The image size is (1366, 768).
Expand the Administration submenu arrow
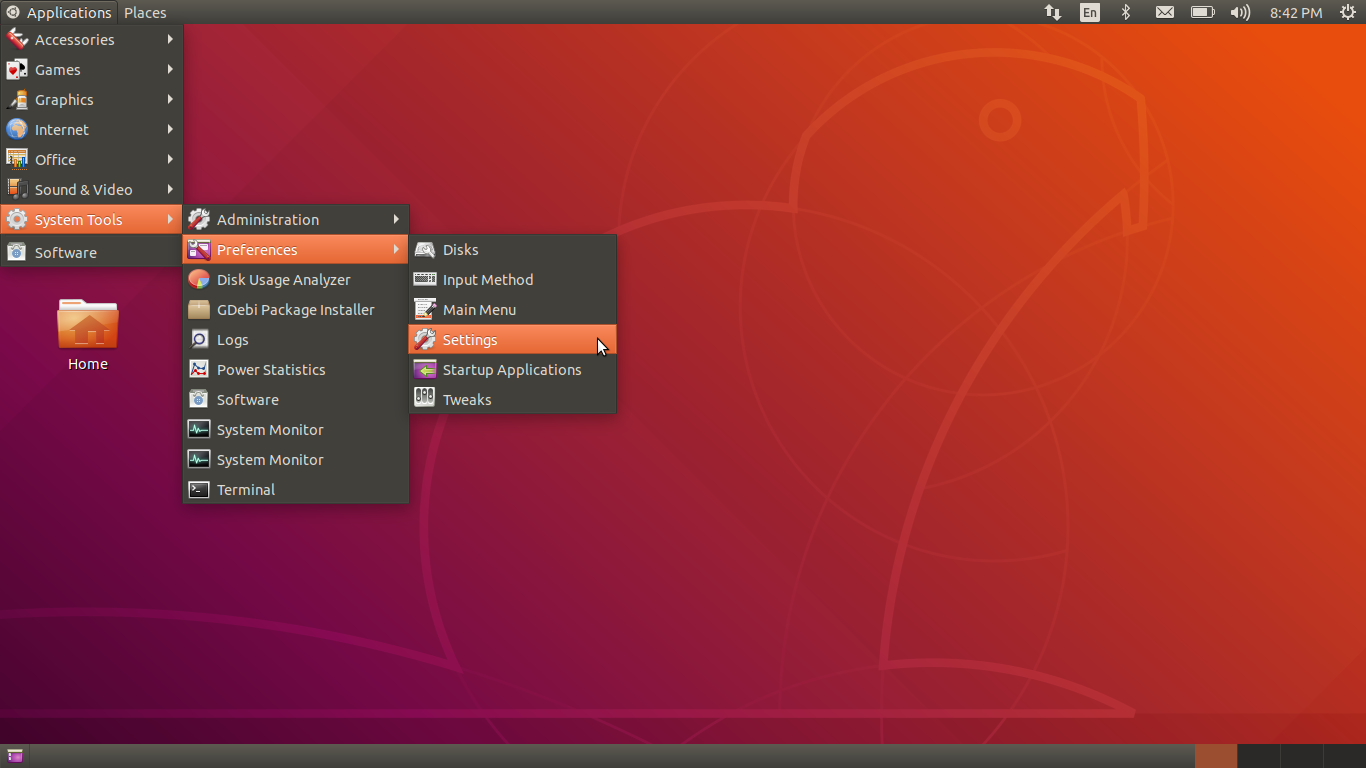tap(396, 220)
